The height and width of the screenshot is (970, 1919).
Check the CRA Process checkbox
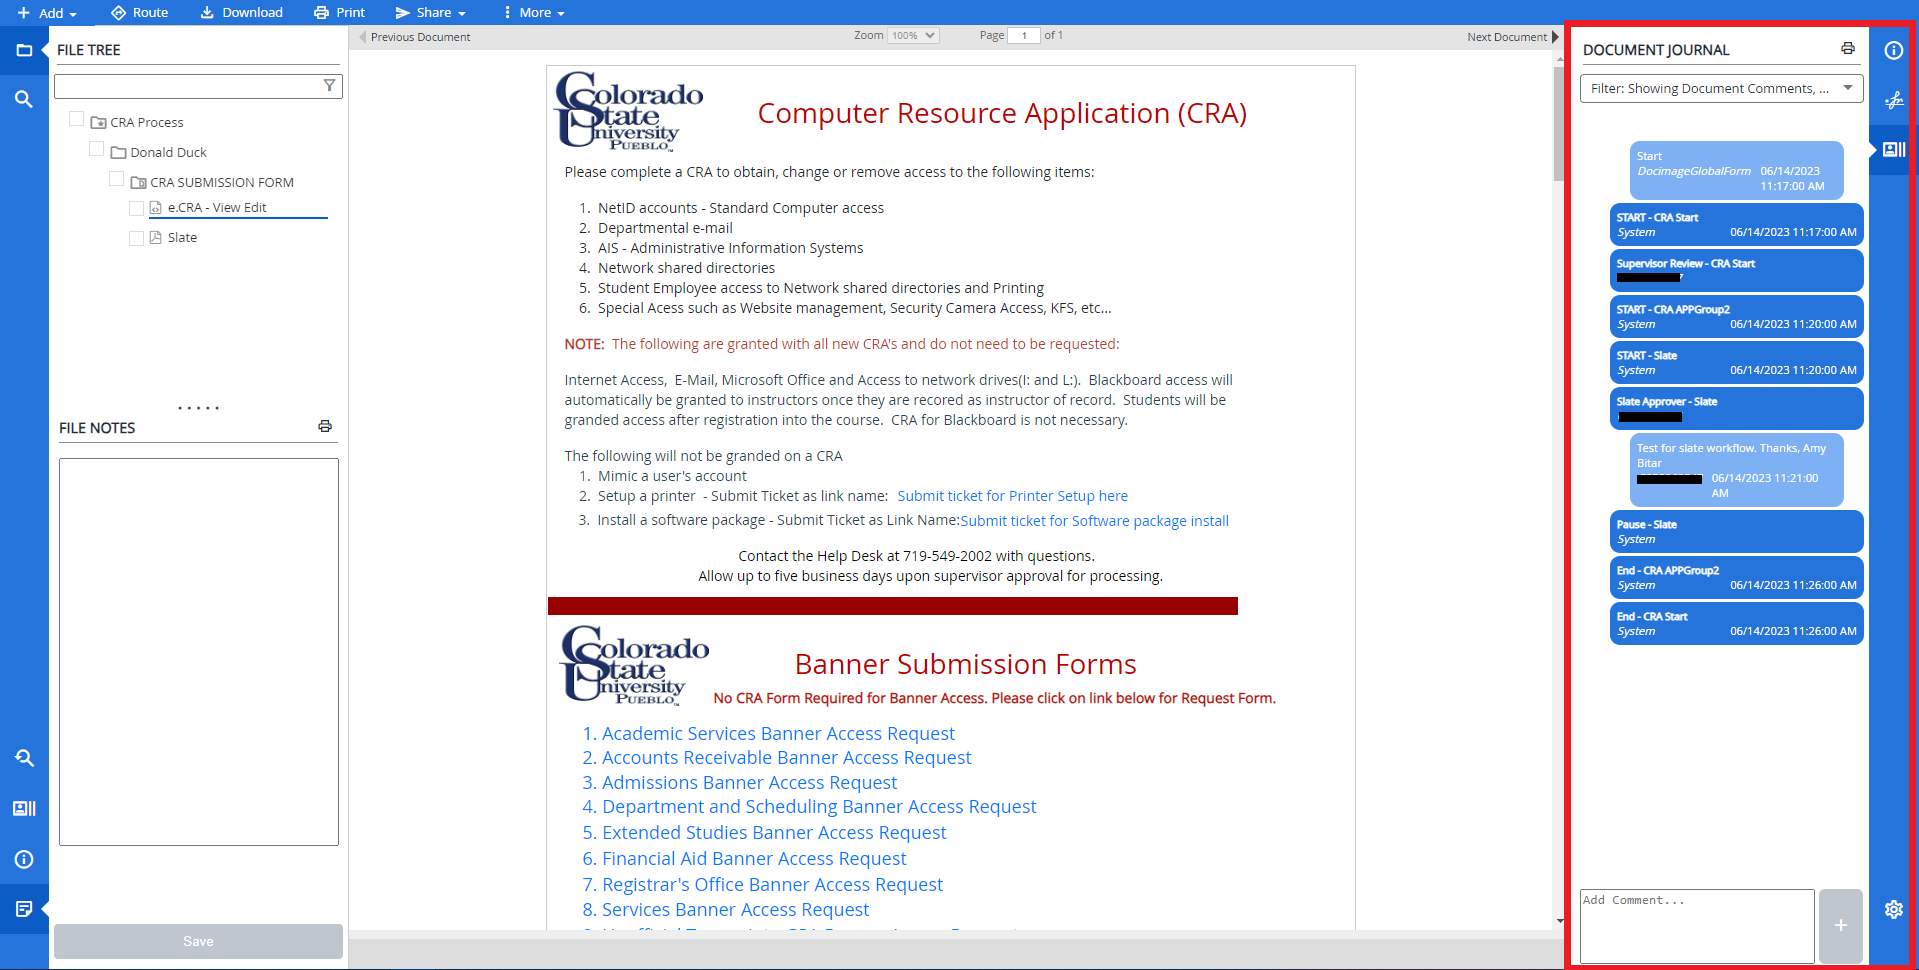pos(76,119)
